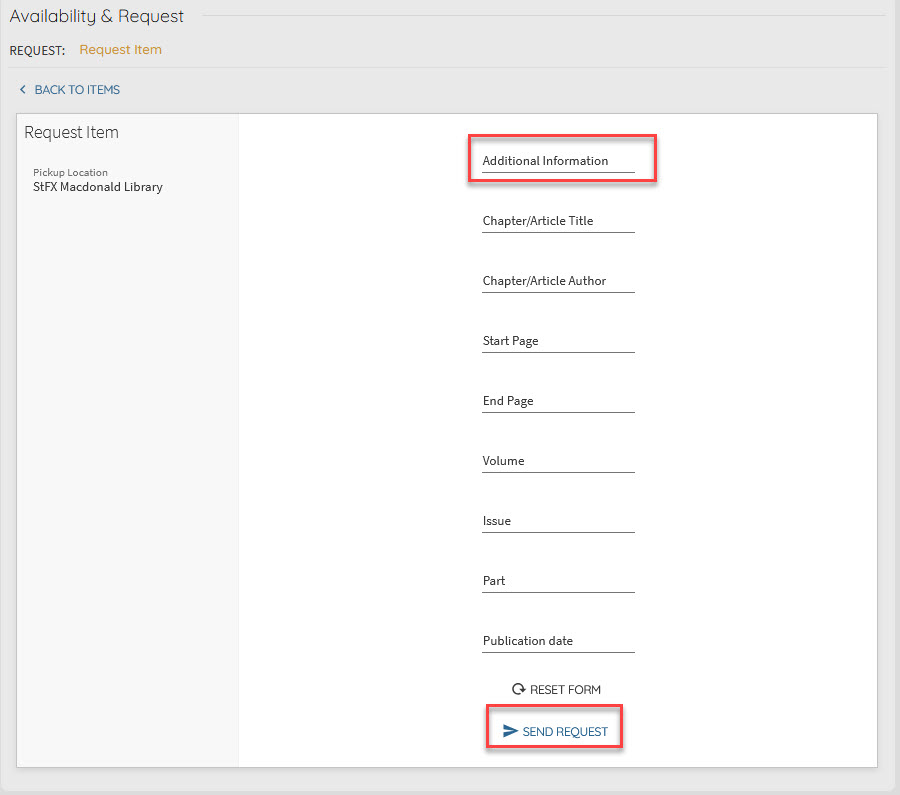Open the orange Request Item link

(x=120, y=50)
